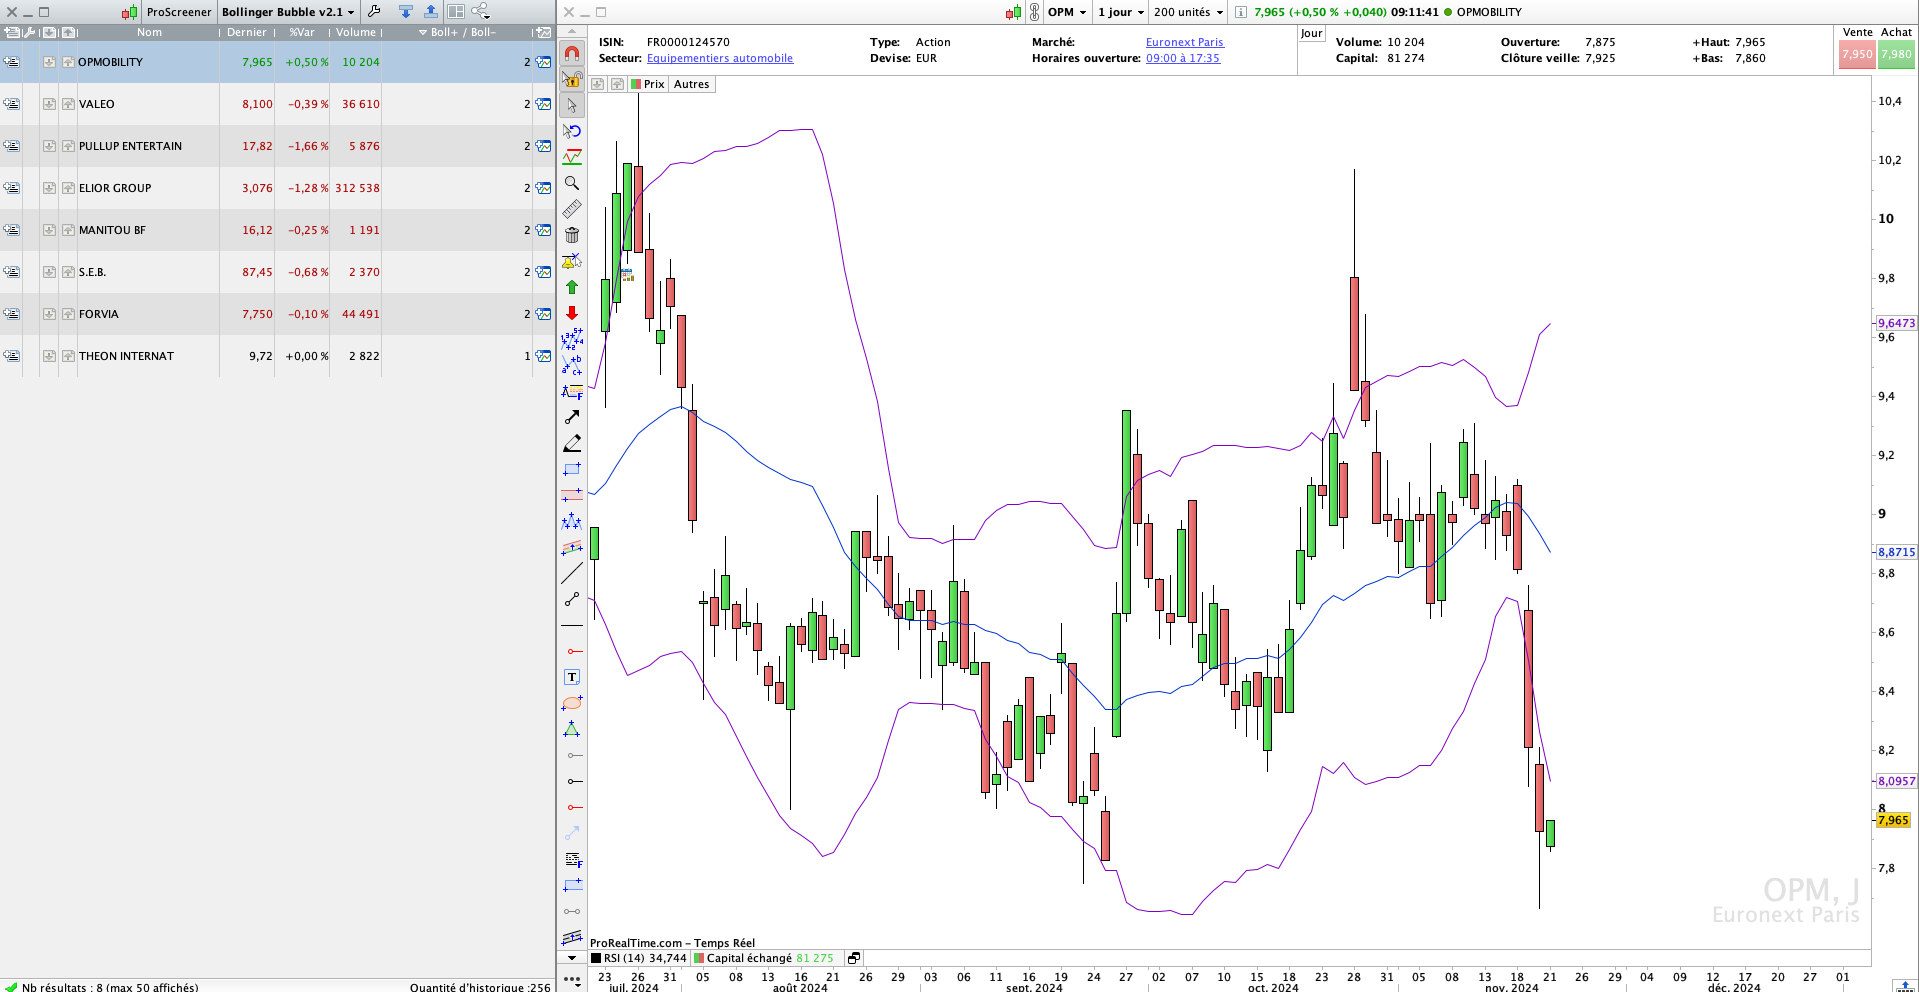The width and height of the screenshot is (1919, 992).
Task: Select the black diagonal arrow drawing tool
Action: [x=572, y=417]
